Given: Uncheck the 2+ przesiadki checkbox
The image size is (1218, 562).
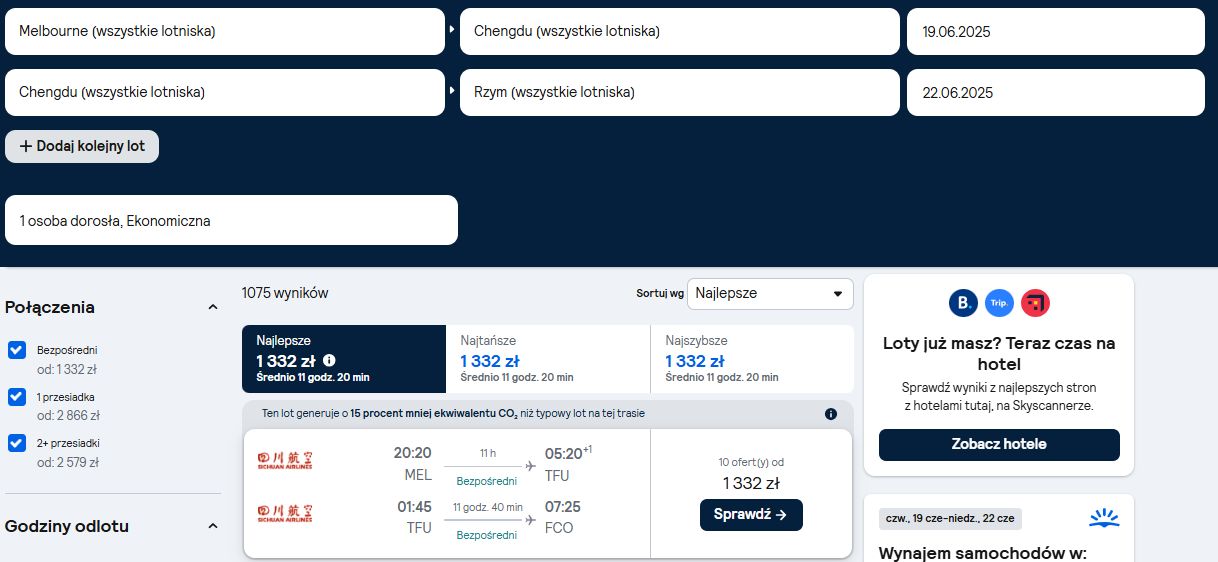Looking at the screenshot, I should click(x=16, y=443).
